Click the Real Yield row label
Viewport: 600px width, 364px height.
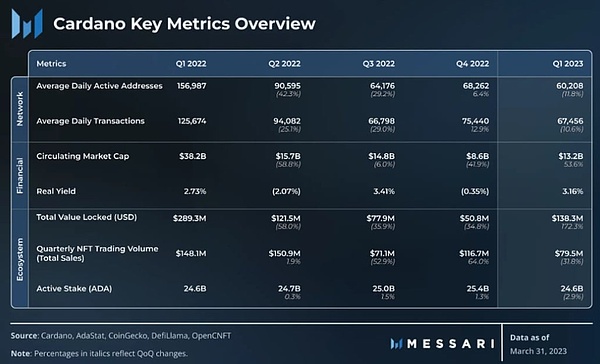pos(56,191)
